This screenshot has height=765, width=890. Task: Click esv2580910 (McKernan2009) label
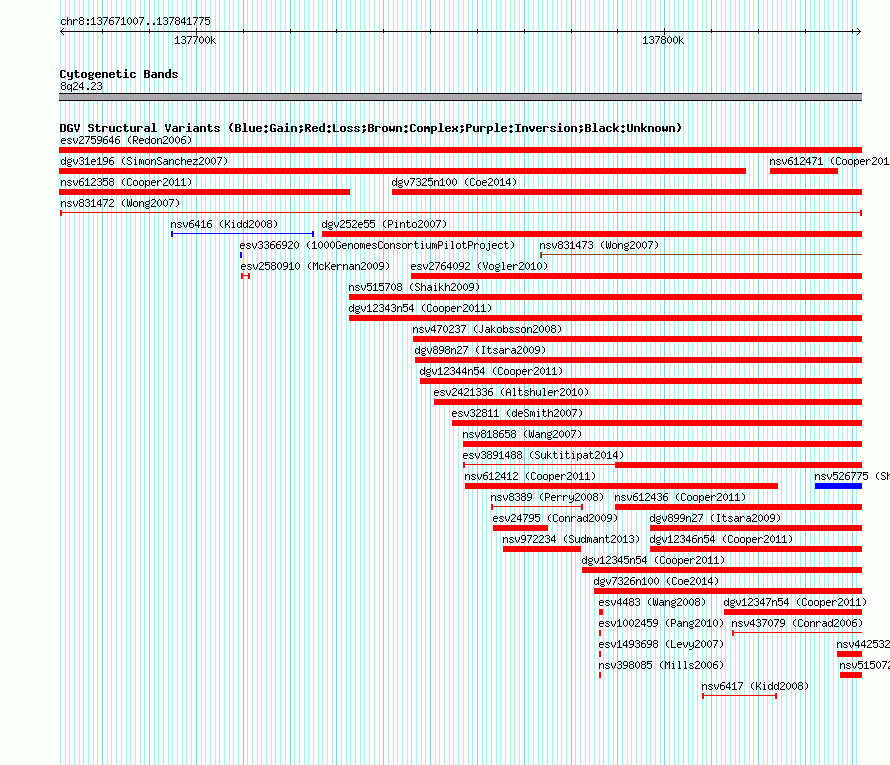pos(315,266)
